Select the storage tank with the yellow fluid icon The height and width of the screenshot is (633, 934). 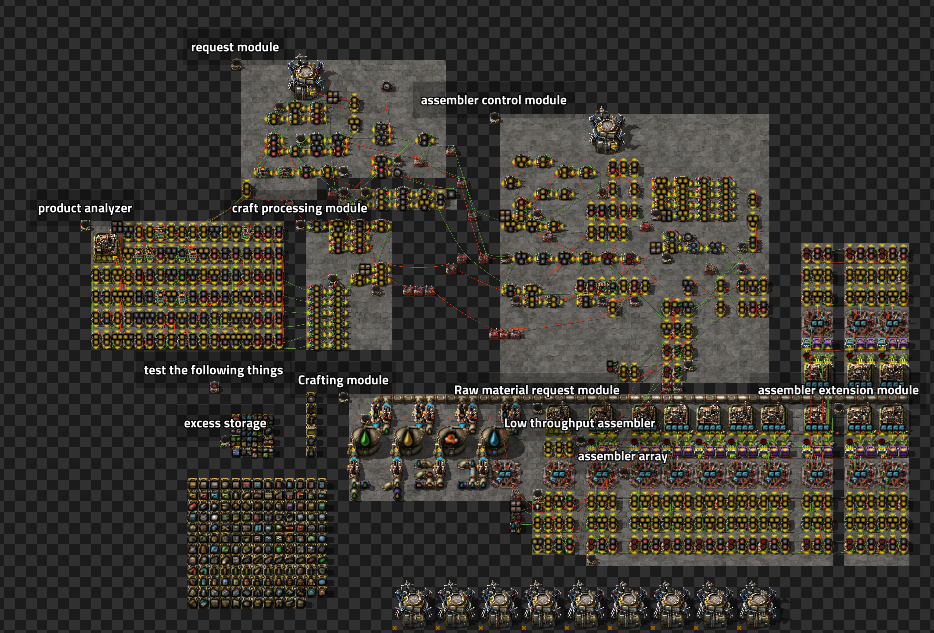pos(408,439)
